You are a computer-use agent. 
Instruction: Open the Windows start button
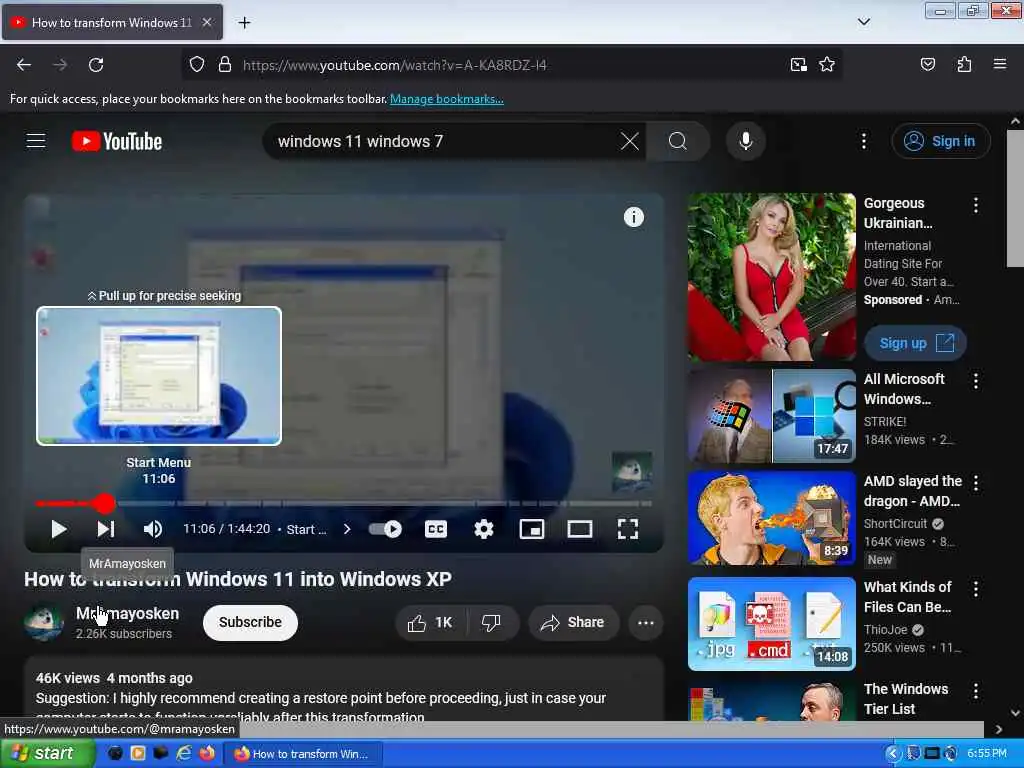coord(47,754)
